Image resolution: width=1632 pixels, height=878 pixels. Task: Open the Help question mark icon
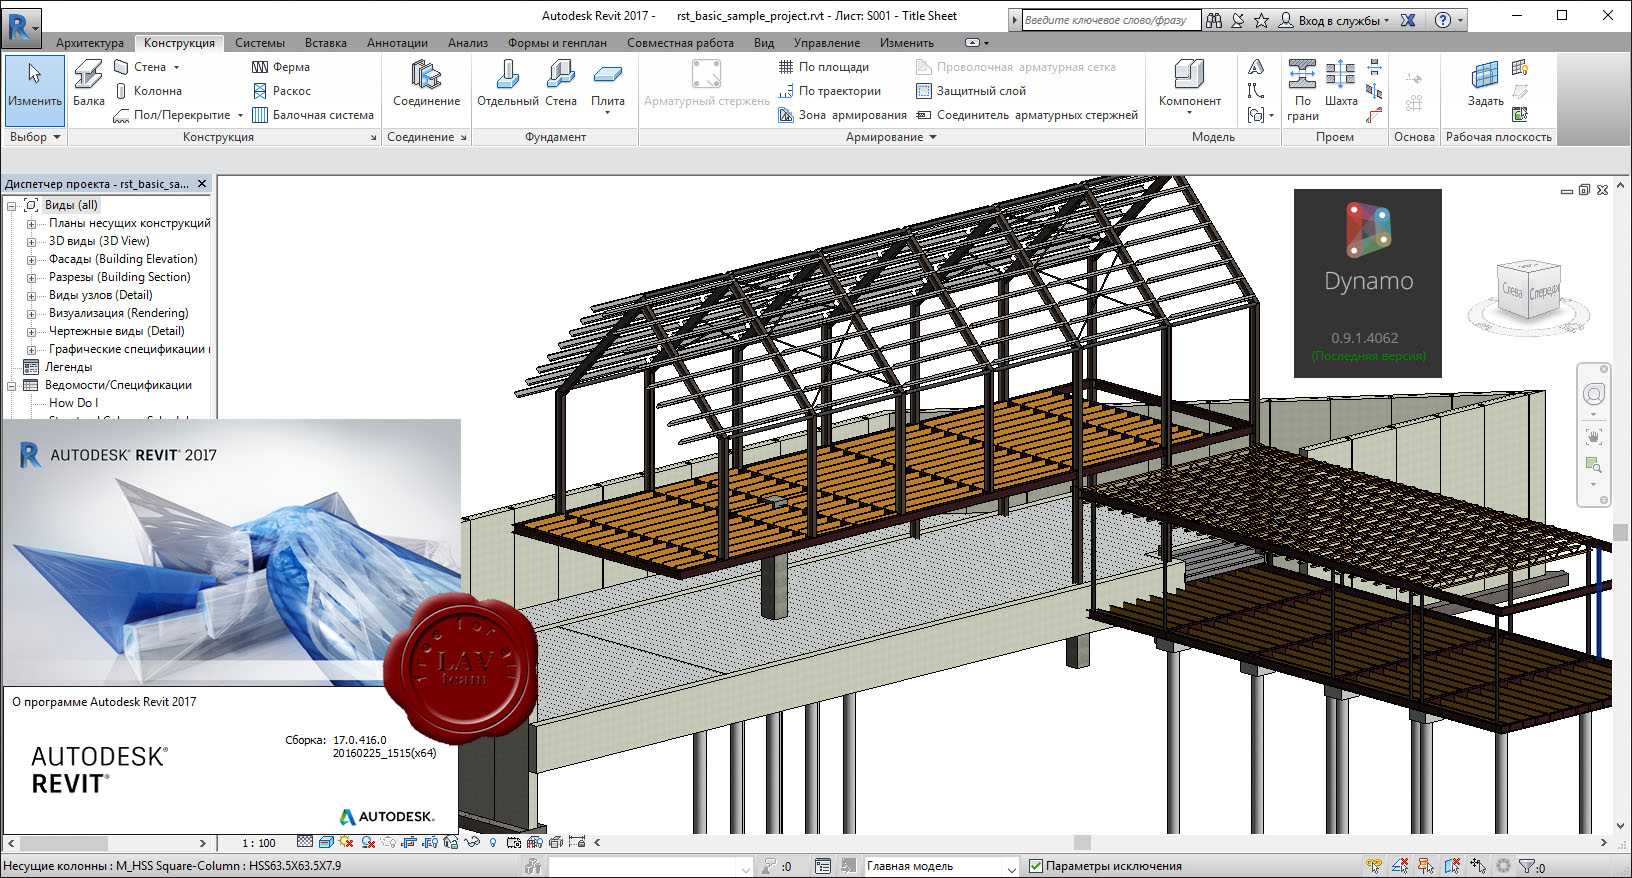(1443, 20)
